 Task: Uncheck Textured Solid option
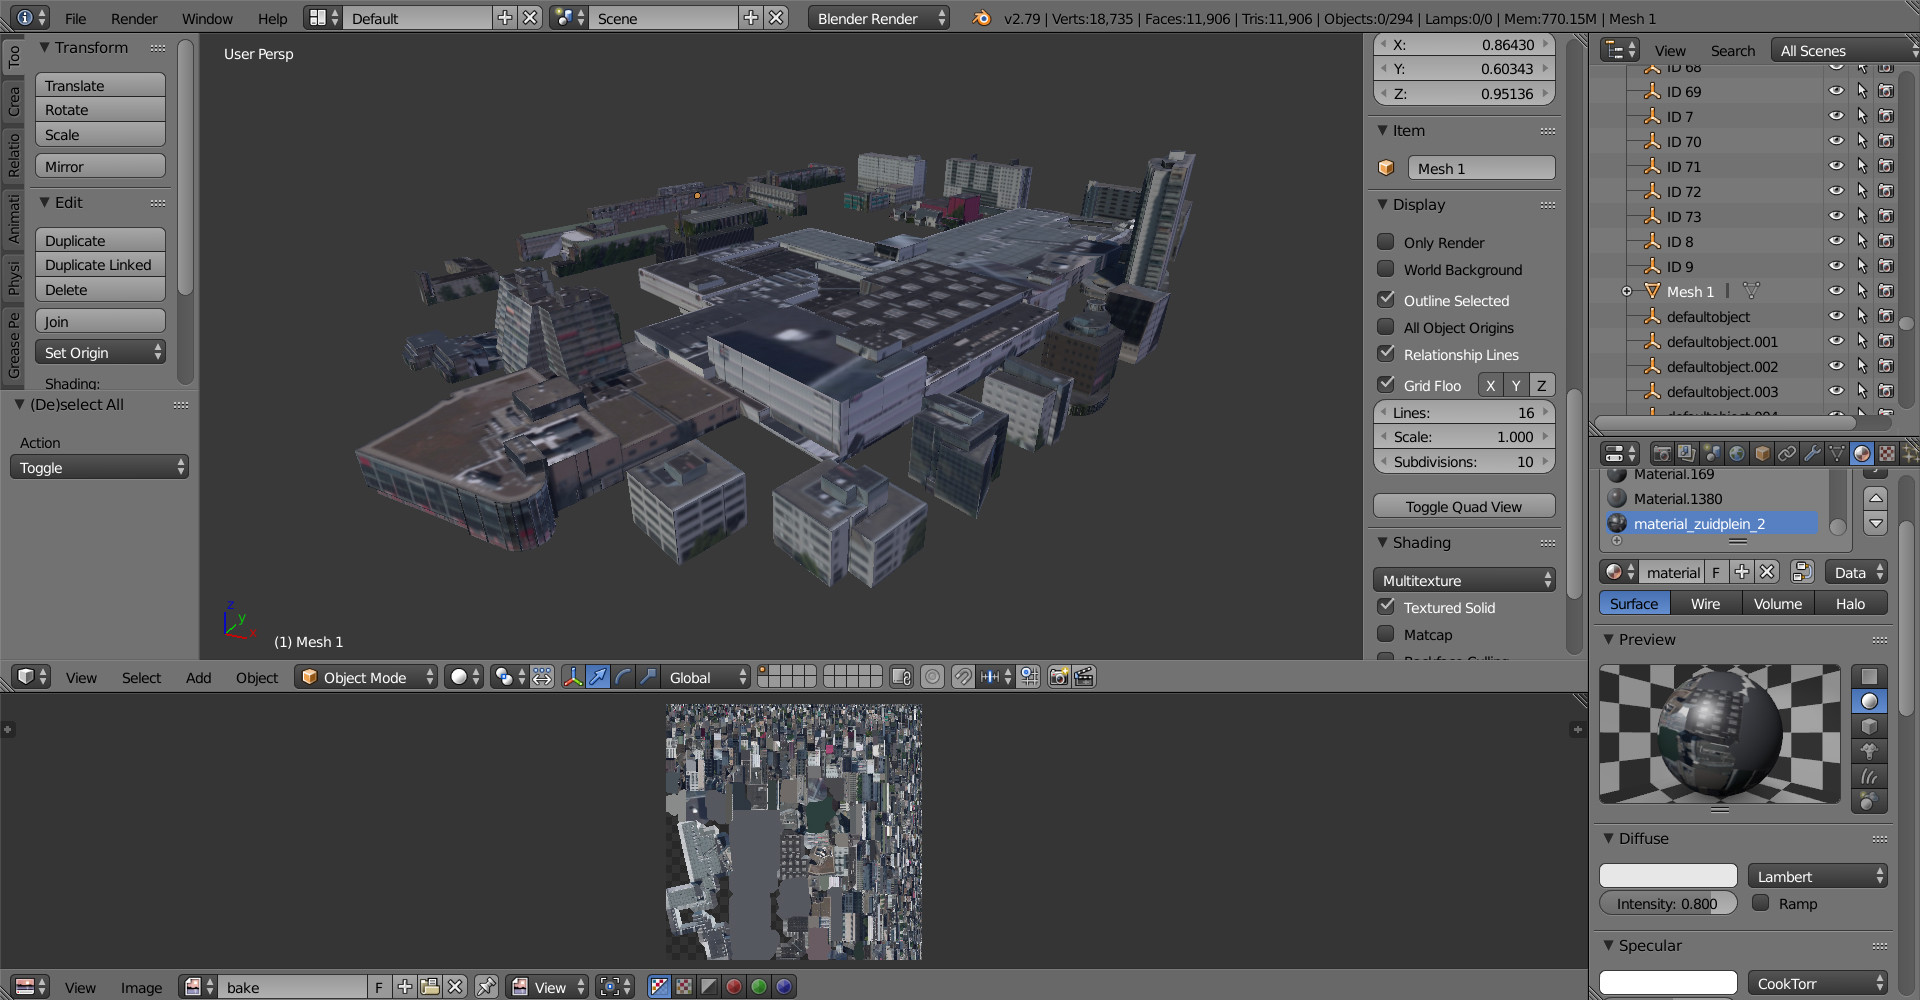pos(1386,607)
